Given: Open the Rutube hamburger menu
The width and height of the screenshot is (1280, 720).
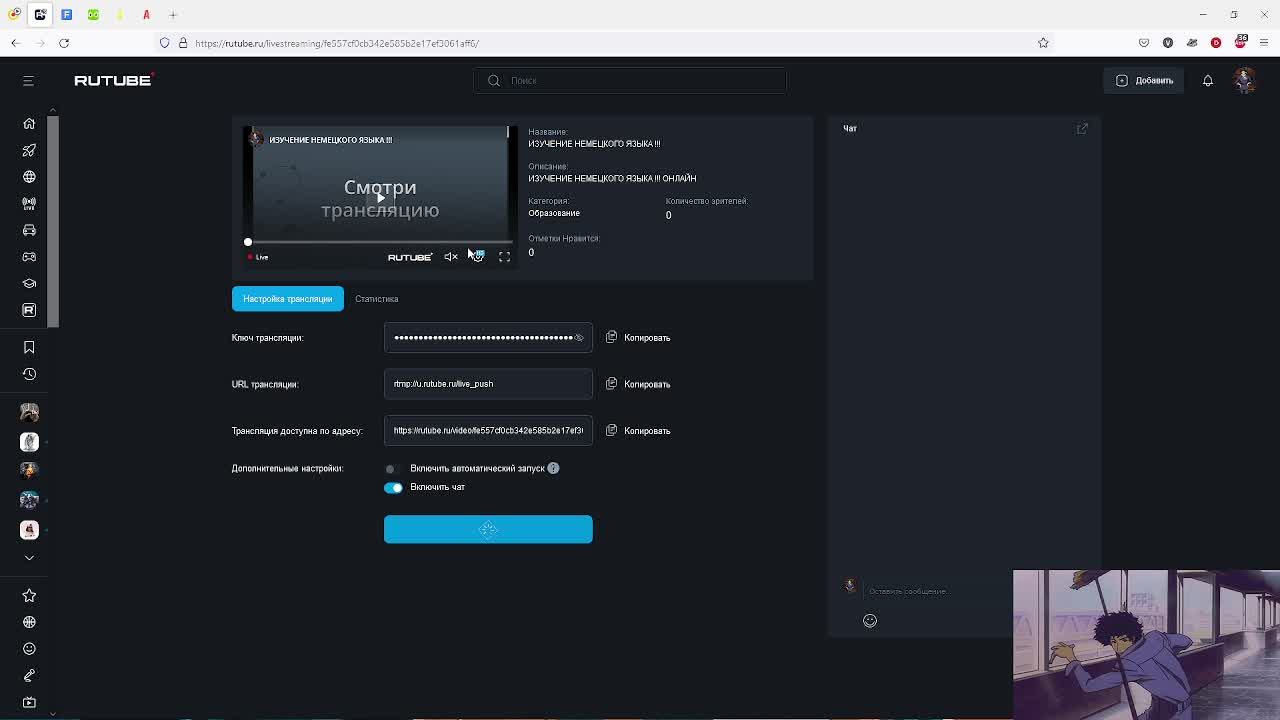Looking at the screenshot, I should [x=28, y=80].
